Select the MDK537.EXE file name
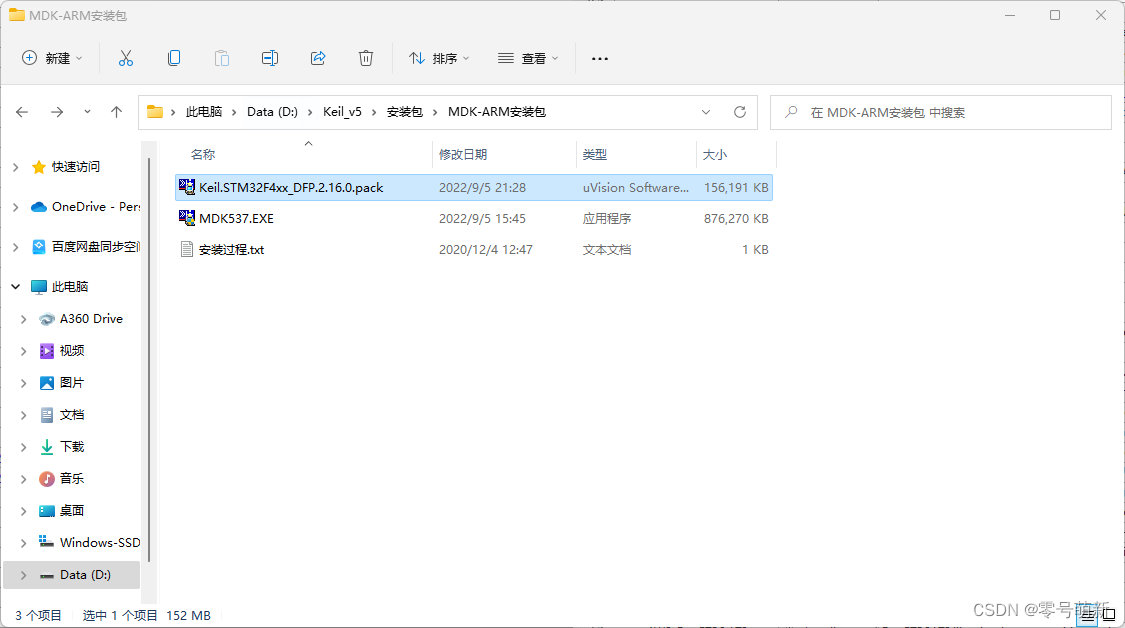 pyautogui.click(x=236, y=218)
